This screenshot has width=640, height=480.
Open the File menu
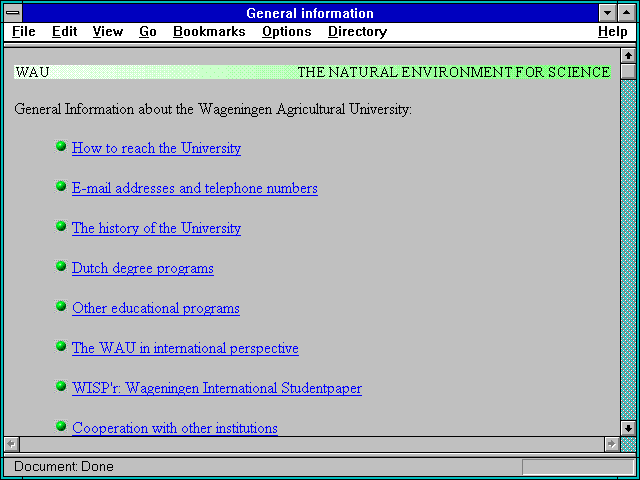tap(24, 32)
